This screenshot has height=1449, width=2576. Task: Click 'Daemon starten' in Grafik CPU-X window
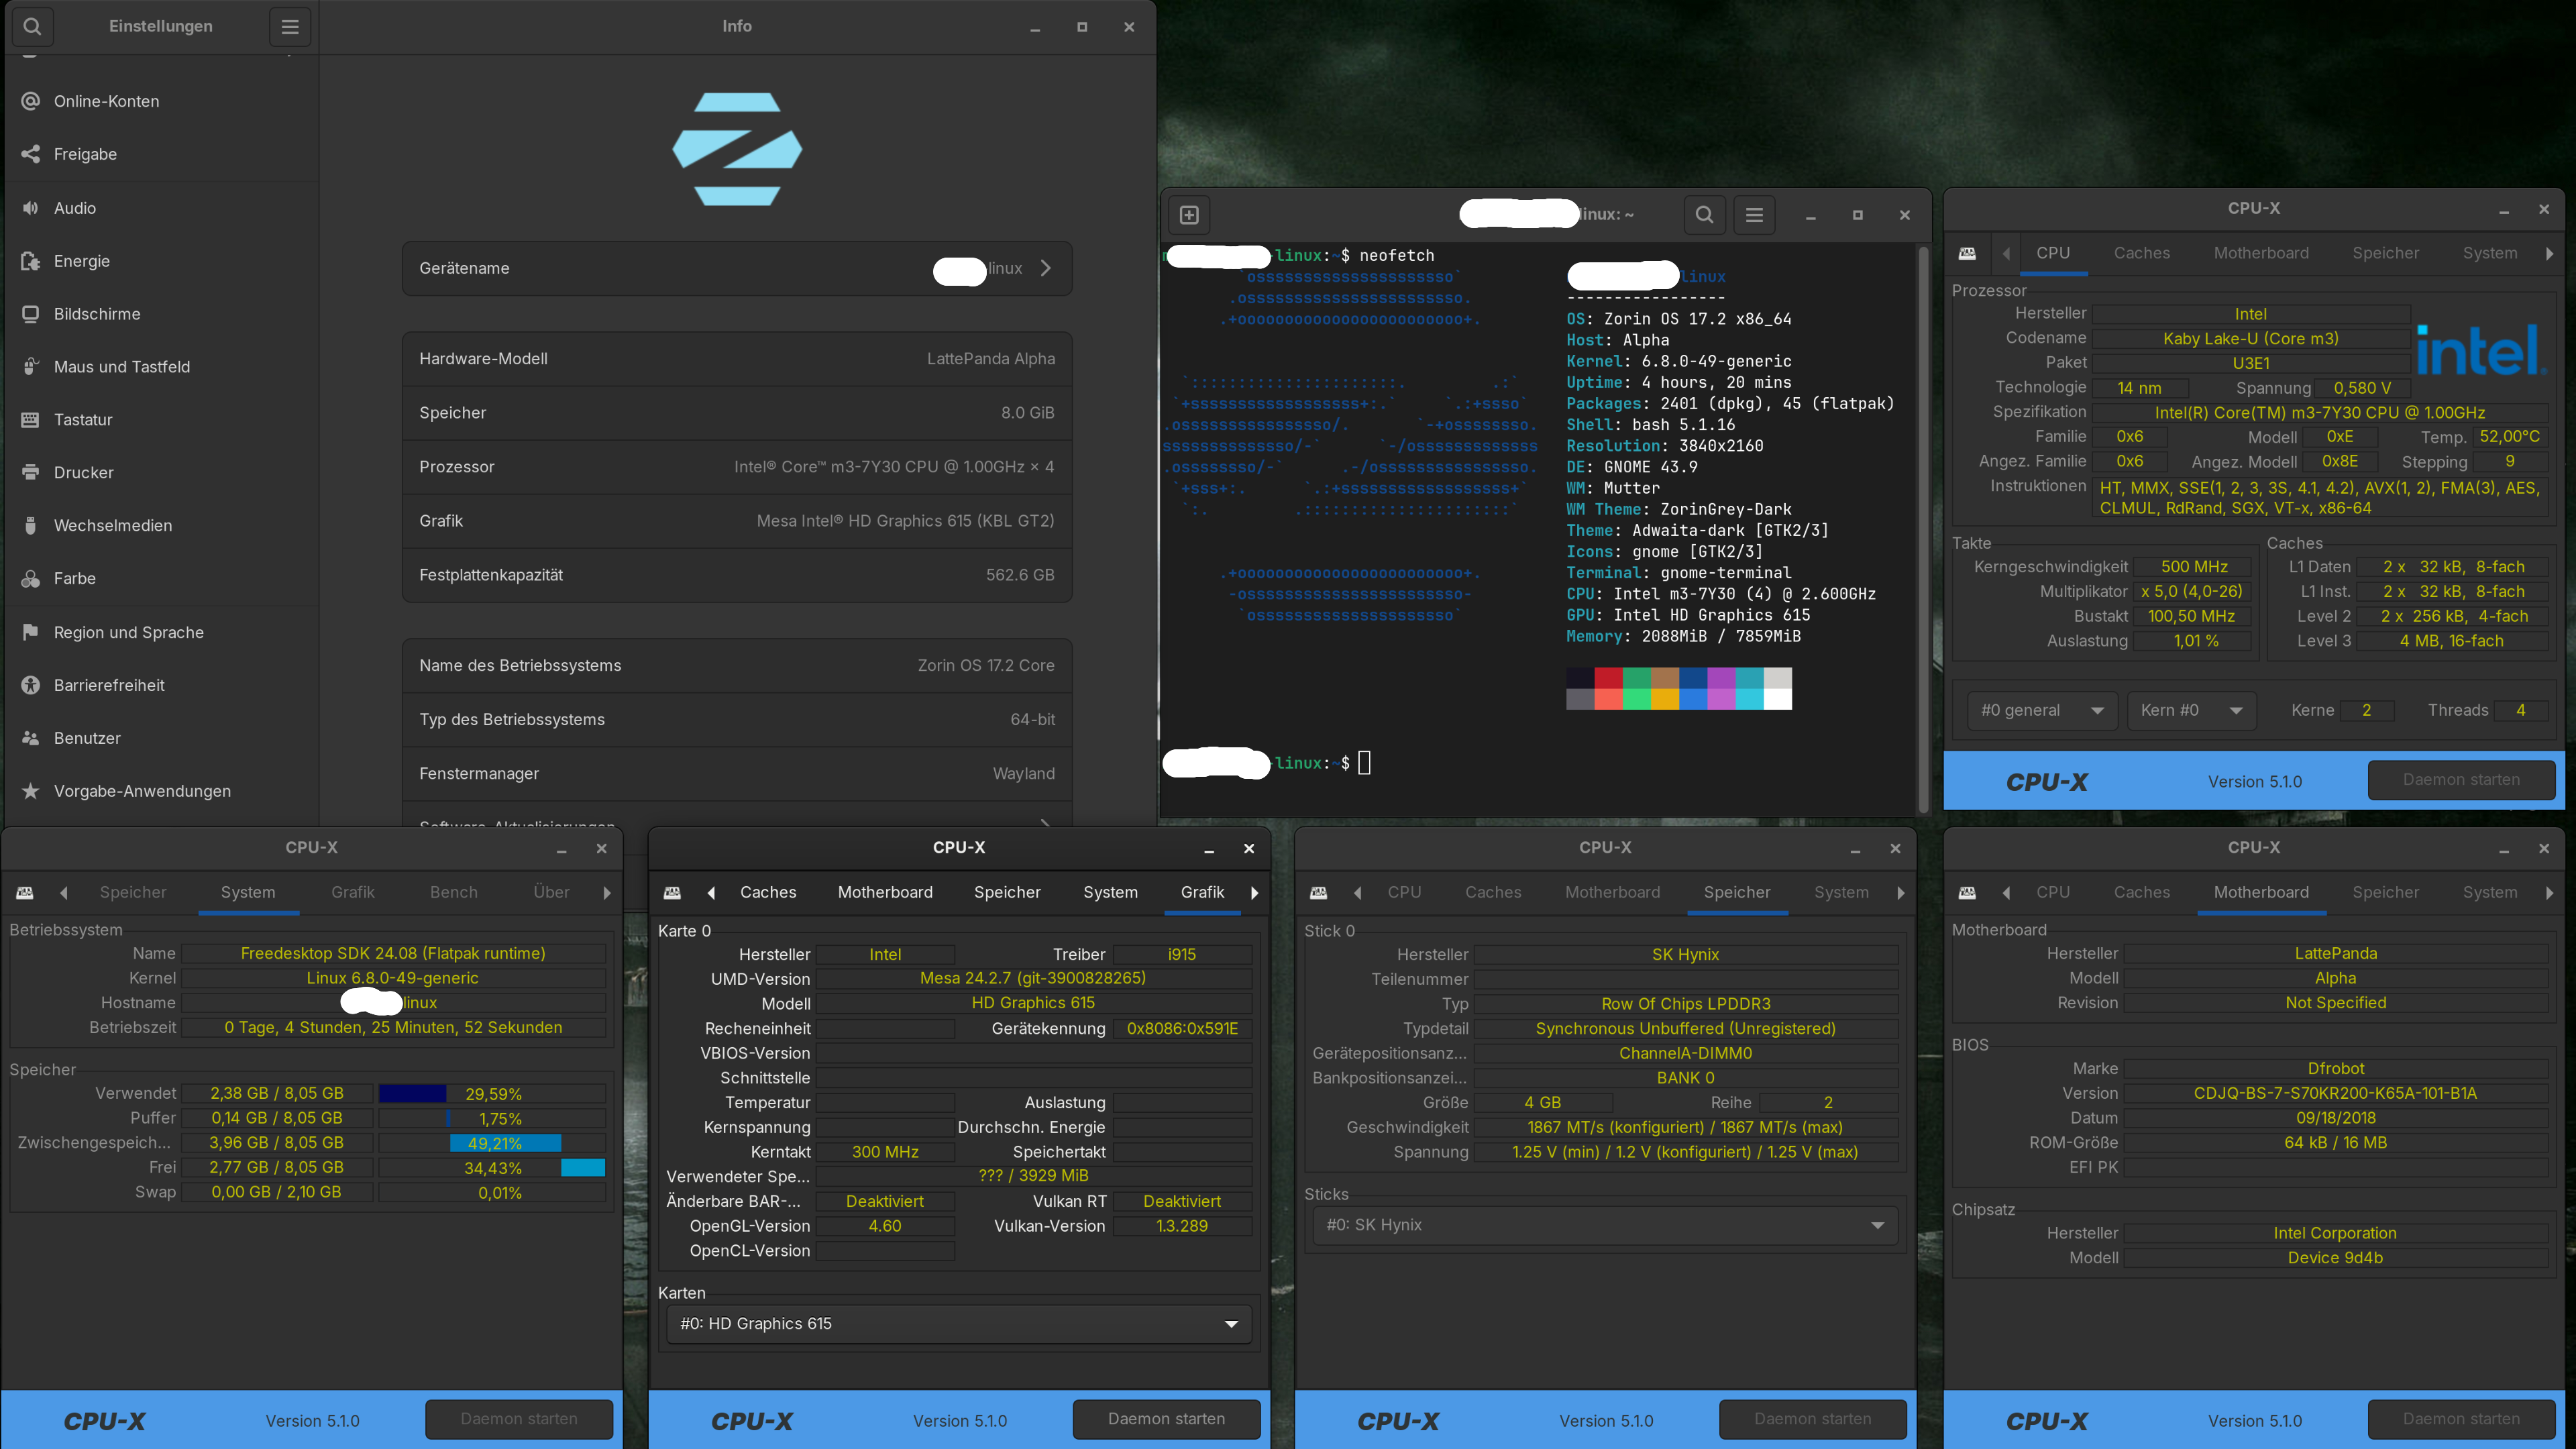click(1166, 1419)
